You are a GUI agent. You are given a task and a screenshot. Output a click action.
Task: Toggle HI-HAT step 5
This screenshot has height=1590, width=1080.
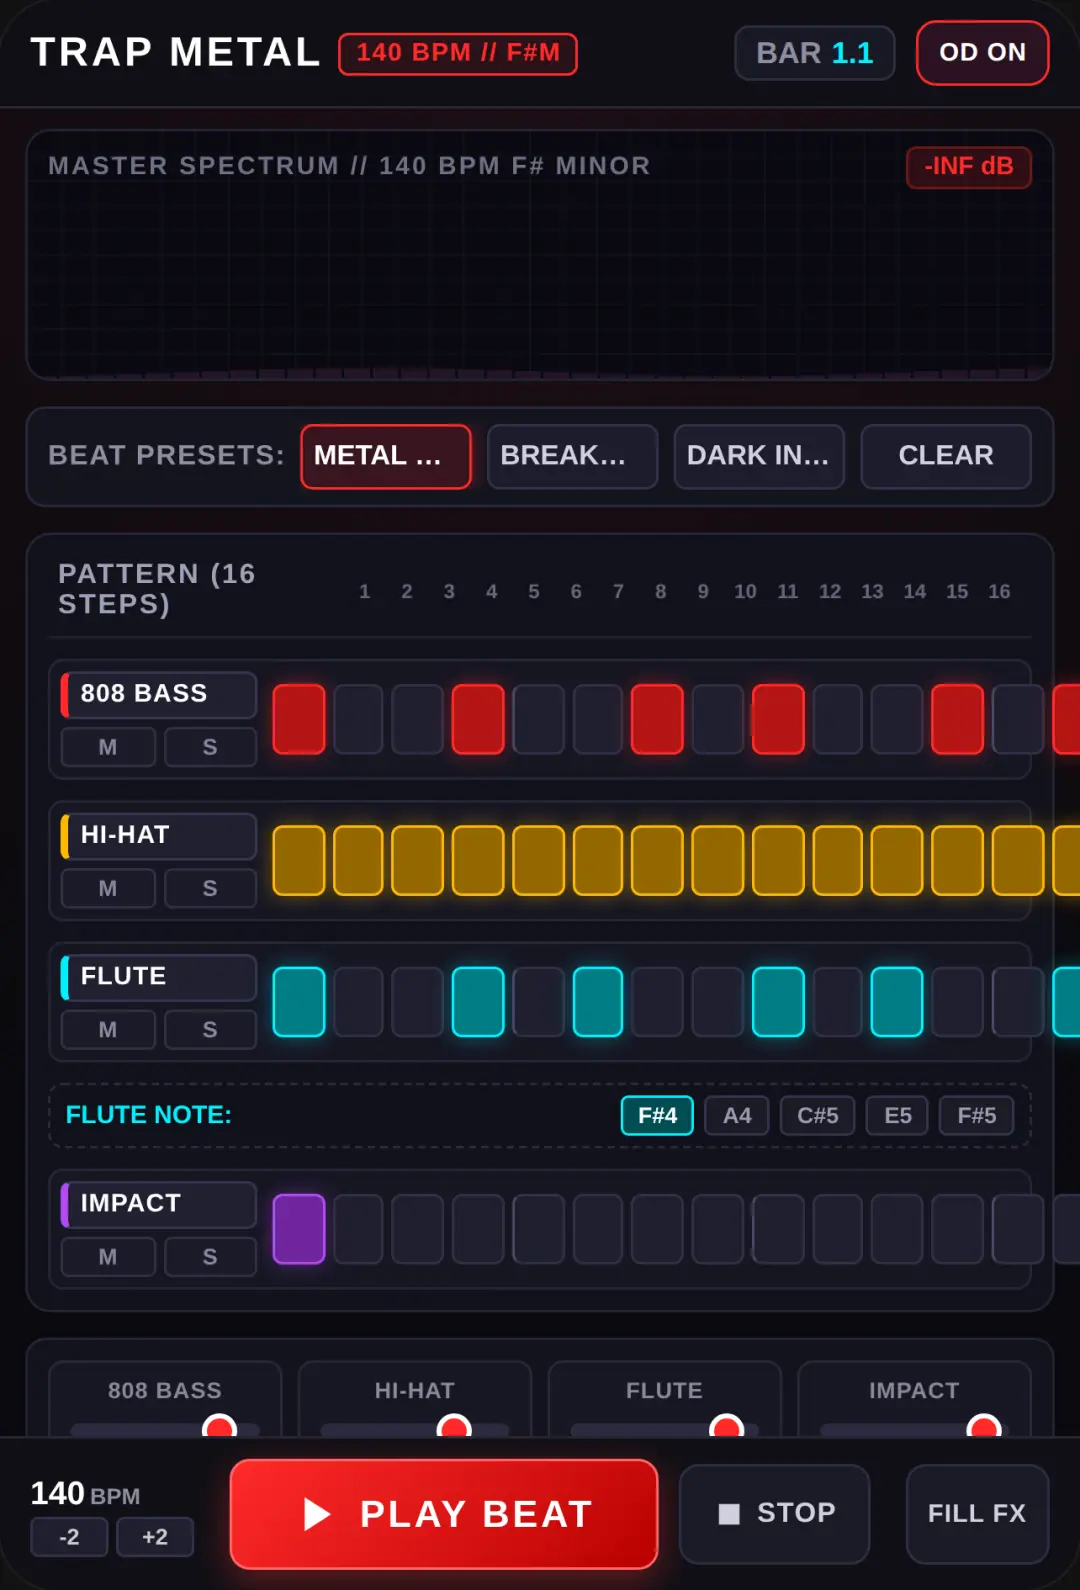[x=538, y=860]
